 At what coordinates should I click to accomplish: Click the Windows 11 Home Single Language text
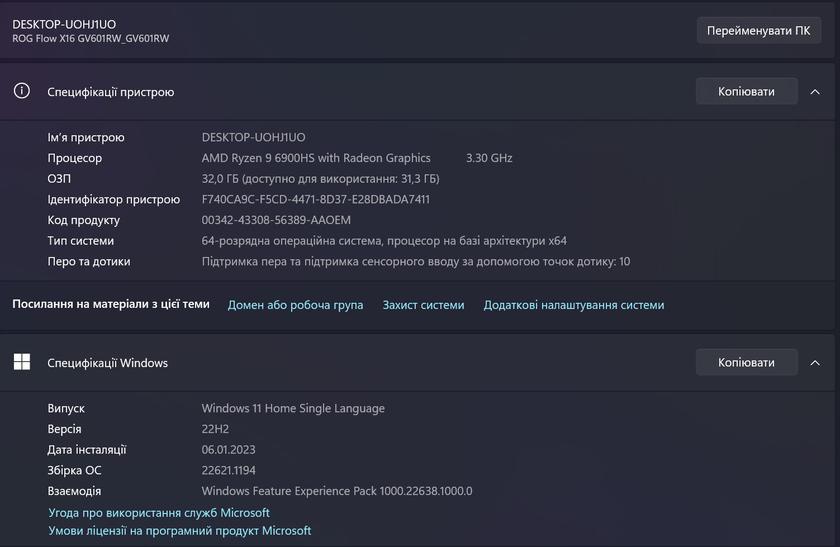point(293,408)
